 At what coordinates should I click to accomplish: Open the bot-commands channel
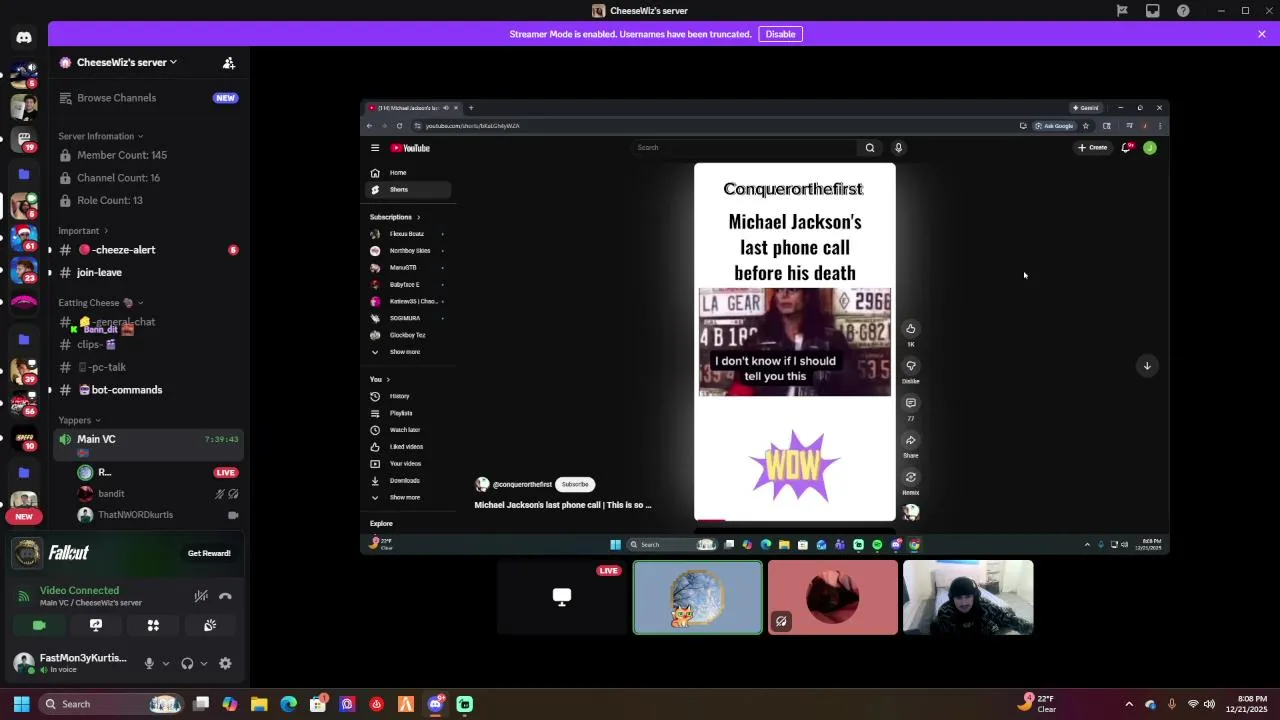pyautogui.click(x=149, y=390)
